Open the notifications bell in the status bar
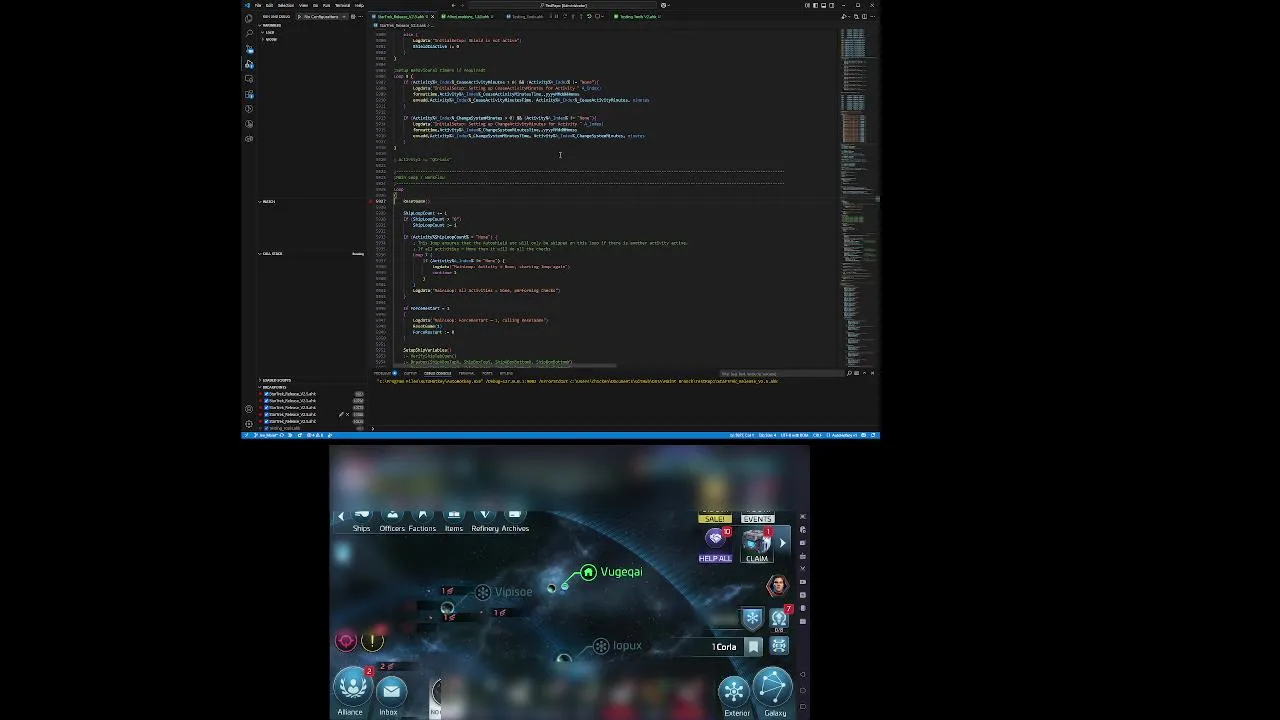The height and width of the screenshot is (720, 1280). point(873,435)
